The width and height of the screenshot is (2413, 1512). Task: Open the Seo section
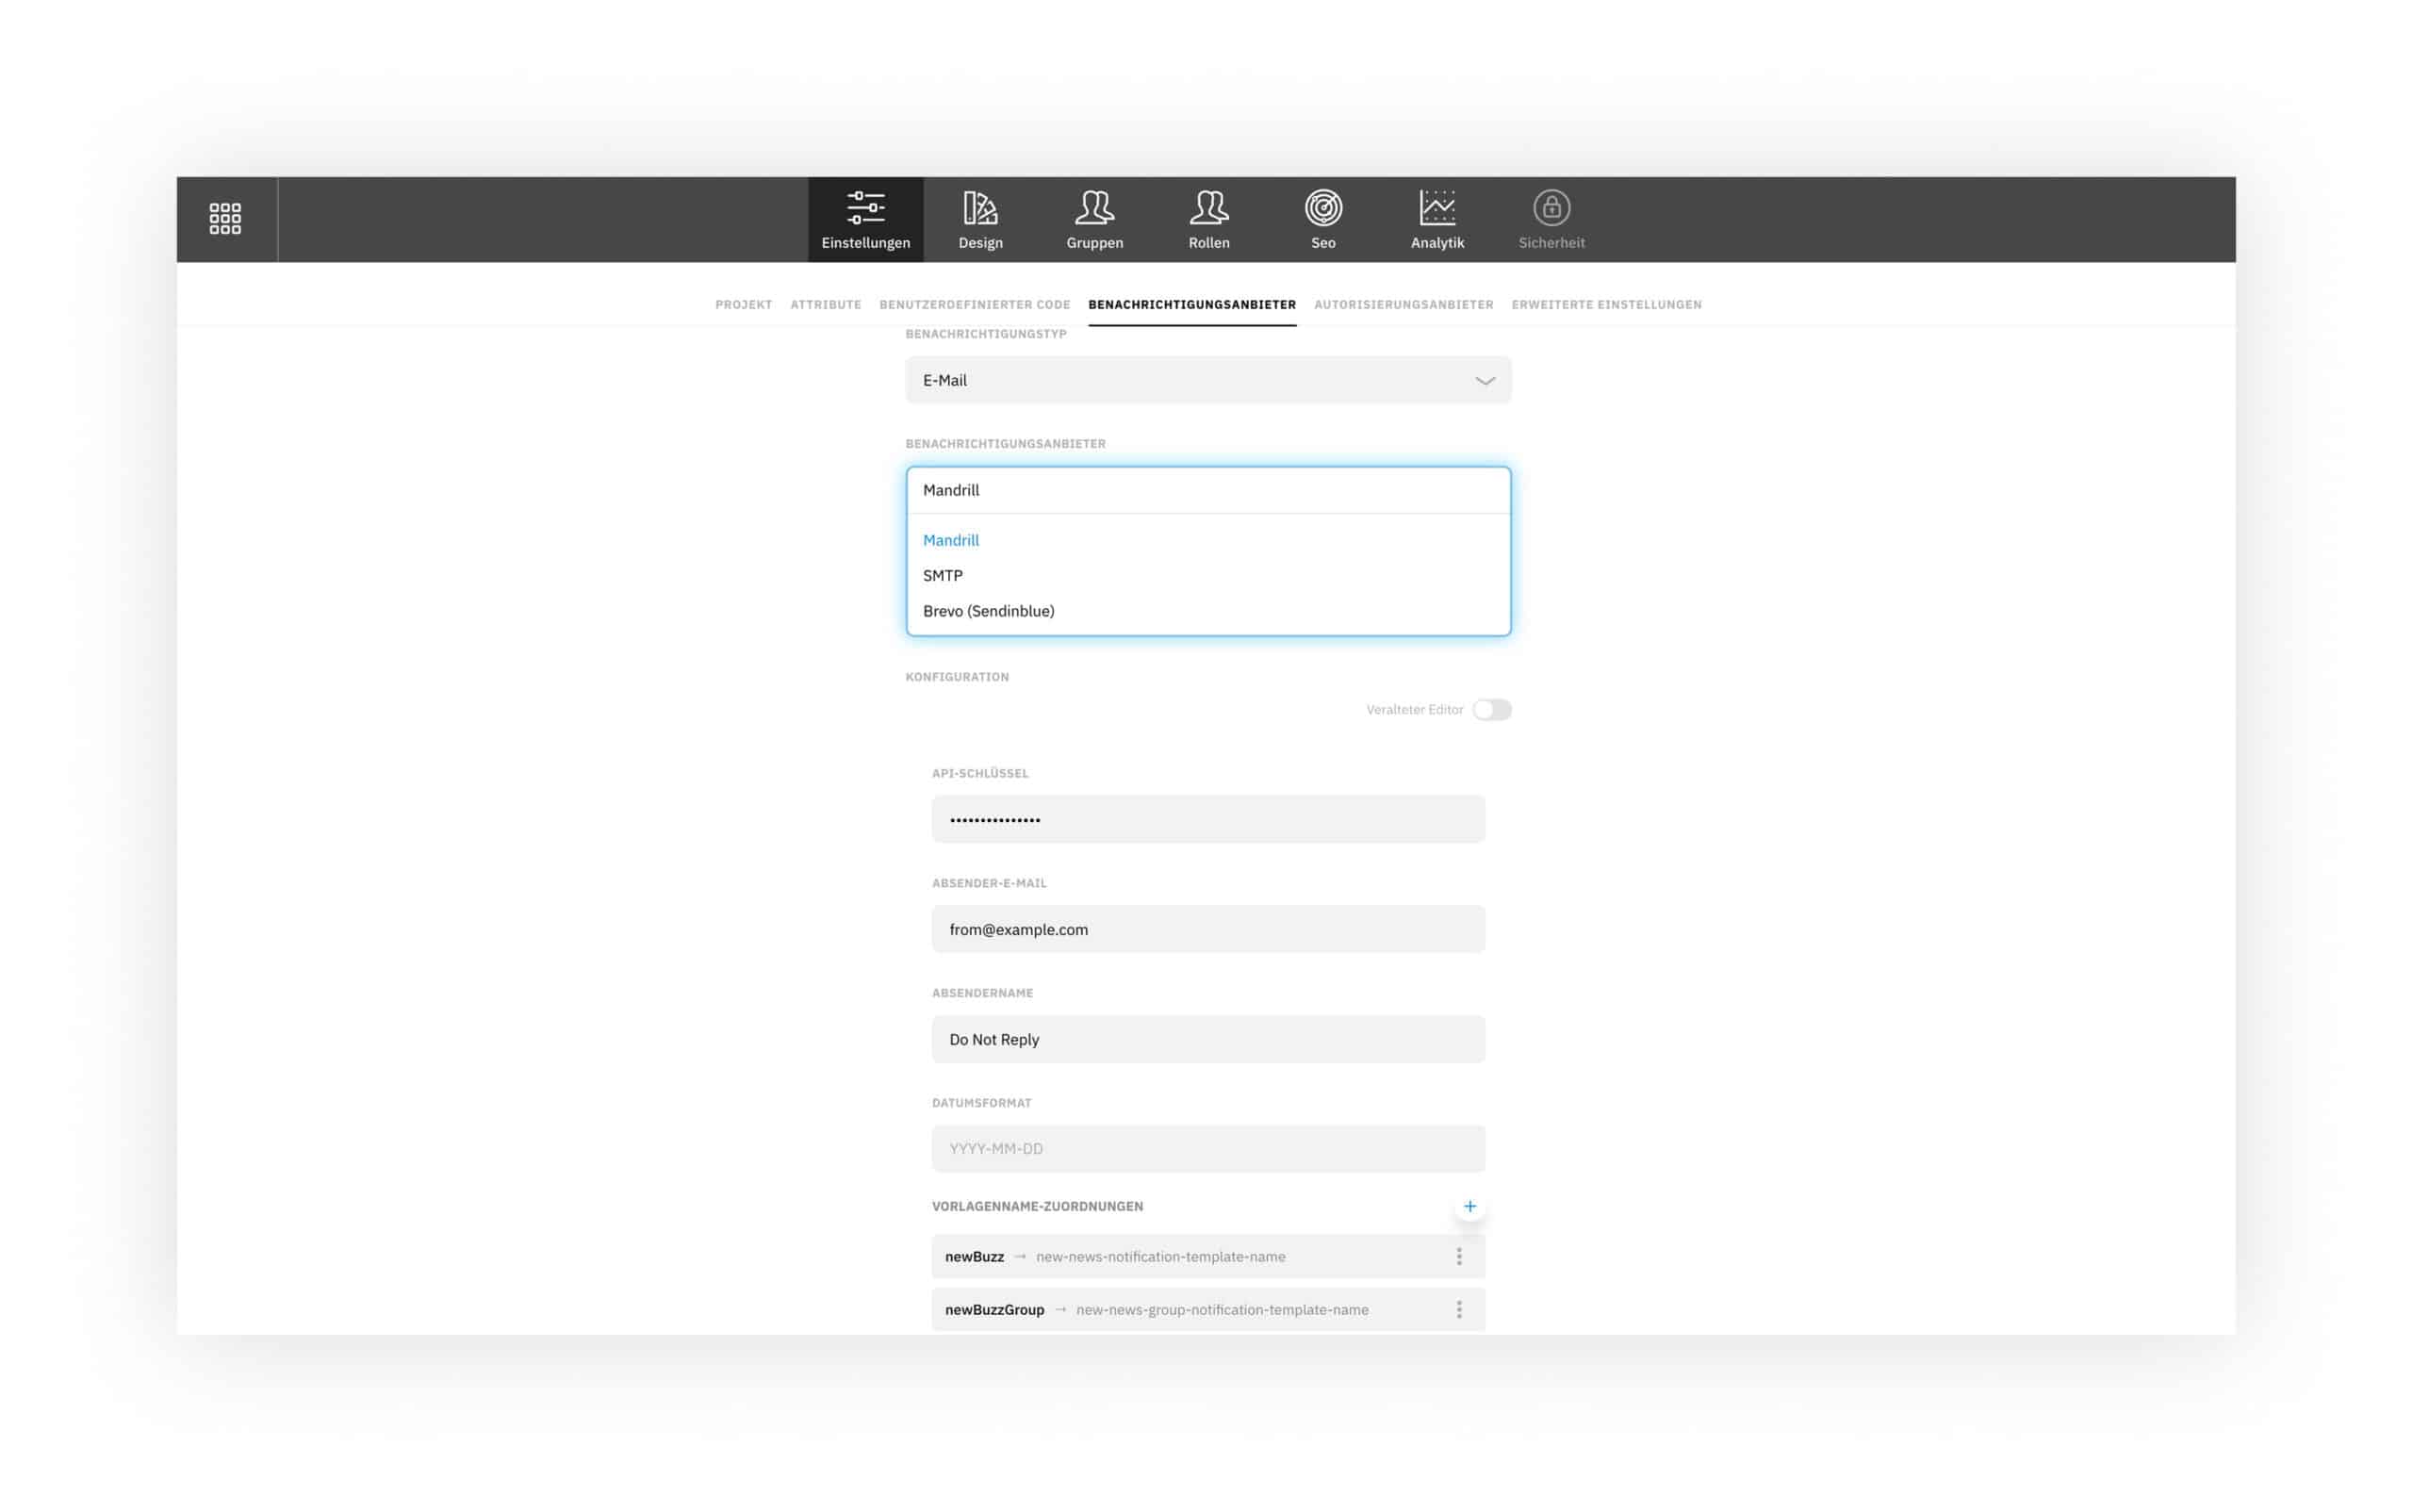(1322, 219)
